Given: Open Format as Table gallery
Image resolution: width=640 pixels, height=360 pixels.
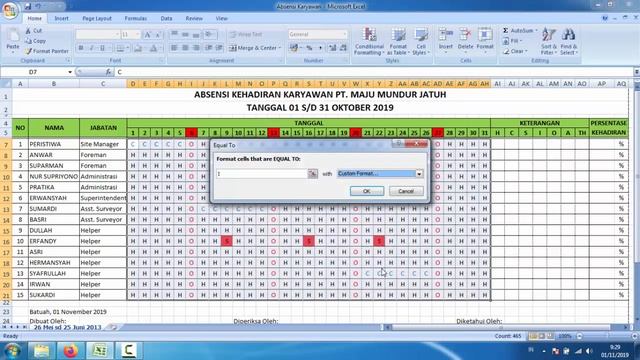Looking at the screenshot, I should click(398, 42).
